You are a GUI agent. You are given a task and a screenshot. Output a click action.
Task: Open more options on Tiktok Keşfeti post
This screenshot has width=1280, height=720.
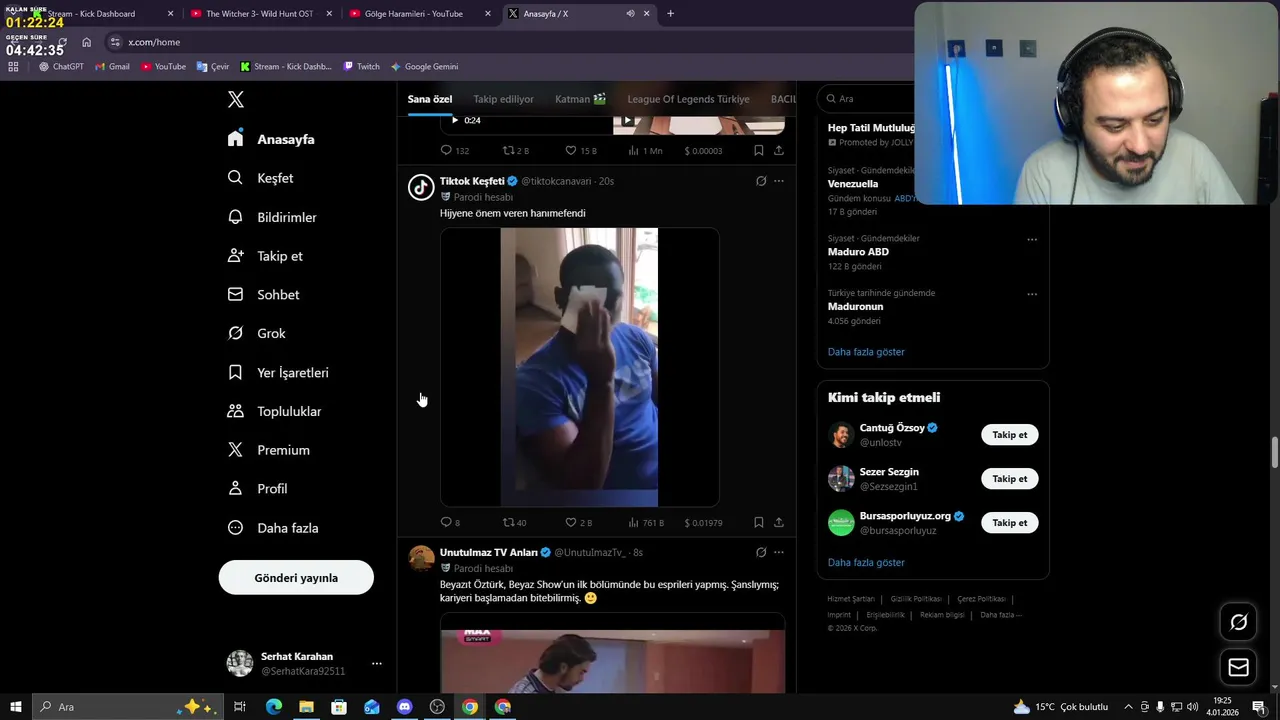coord(779,181)
